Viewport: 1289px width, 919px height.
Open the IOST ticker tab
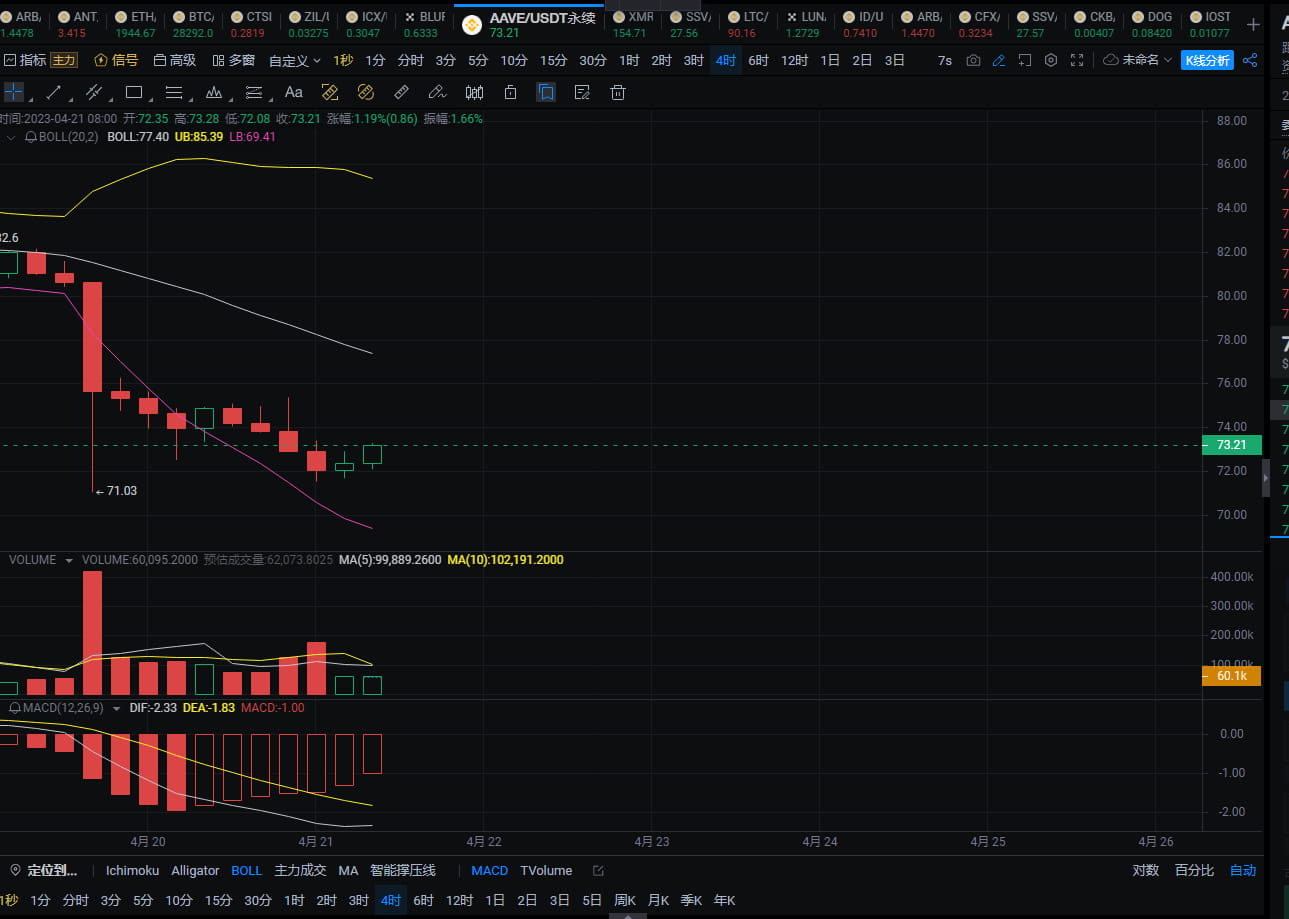point(1210,24)
